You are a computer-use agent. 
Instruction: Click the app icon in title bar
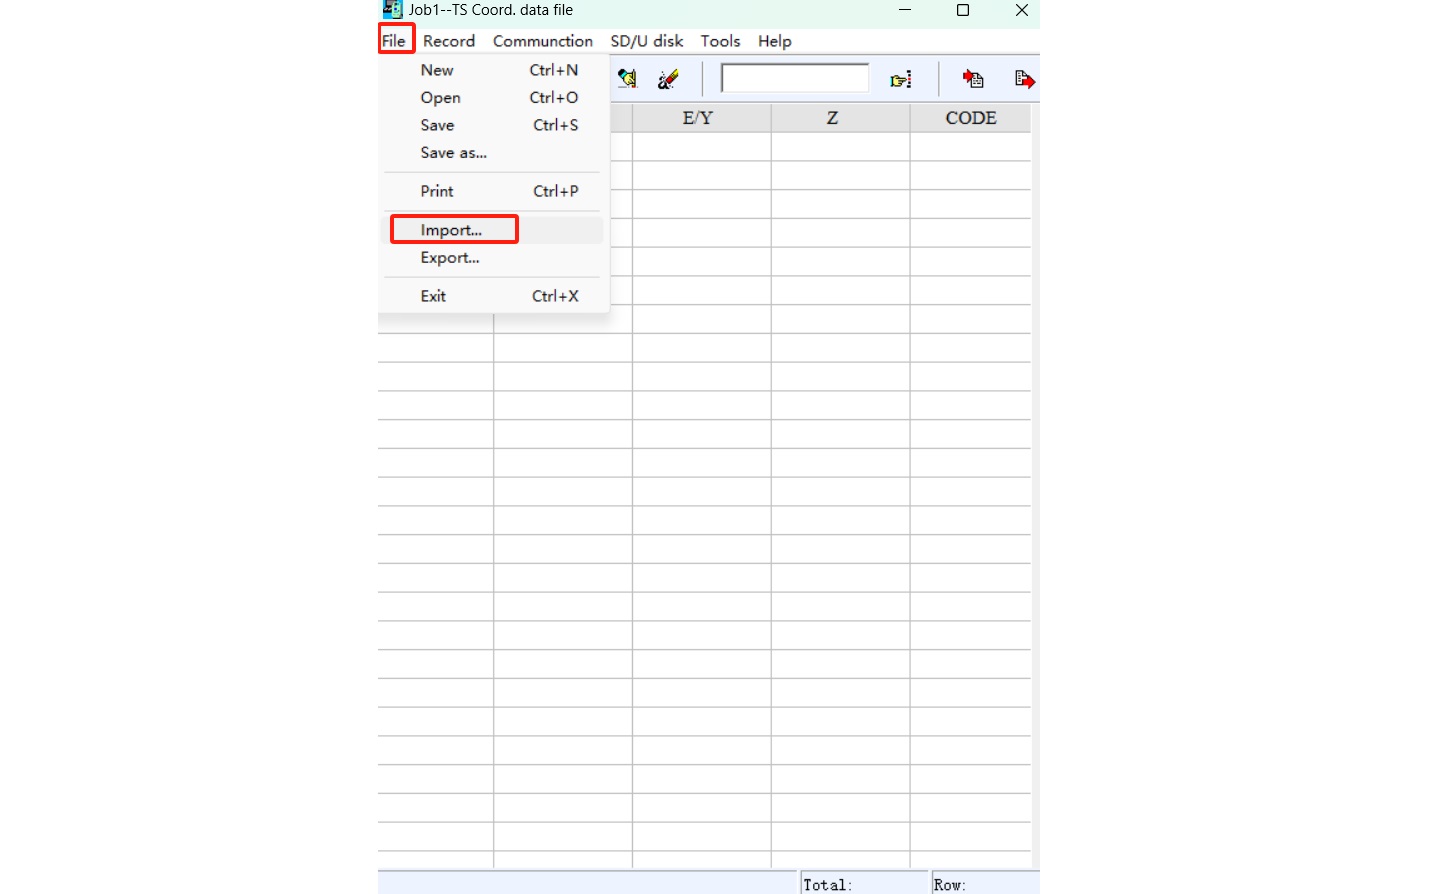(392, 10)
